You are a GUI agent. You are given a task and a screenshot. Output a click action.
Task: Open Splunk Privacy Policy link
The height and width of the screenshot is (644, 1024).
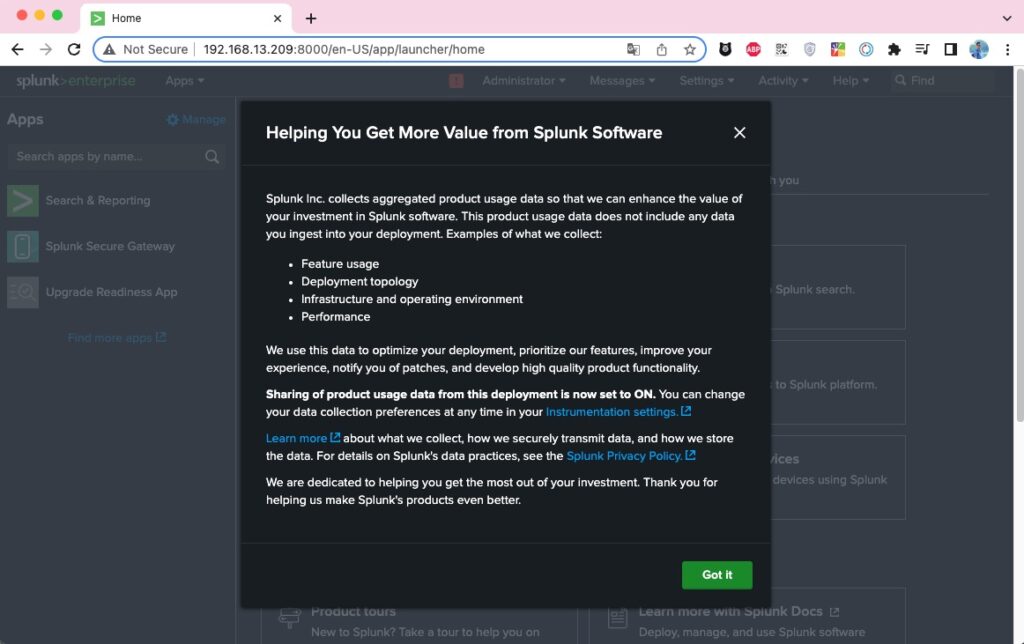630,456
